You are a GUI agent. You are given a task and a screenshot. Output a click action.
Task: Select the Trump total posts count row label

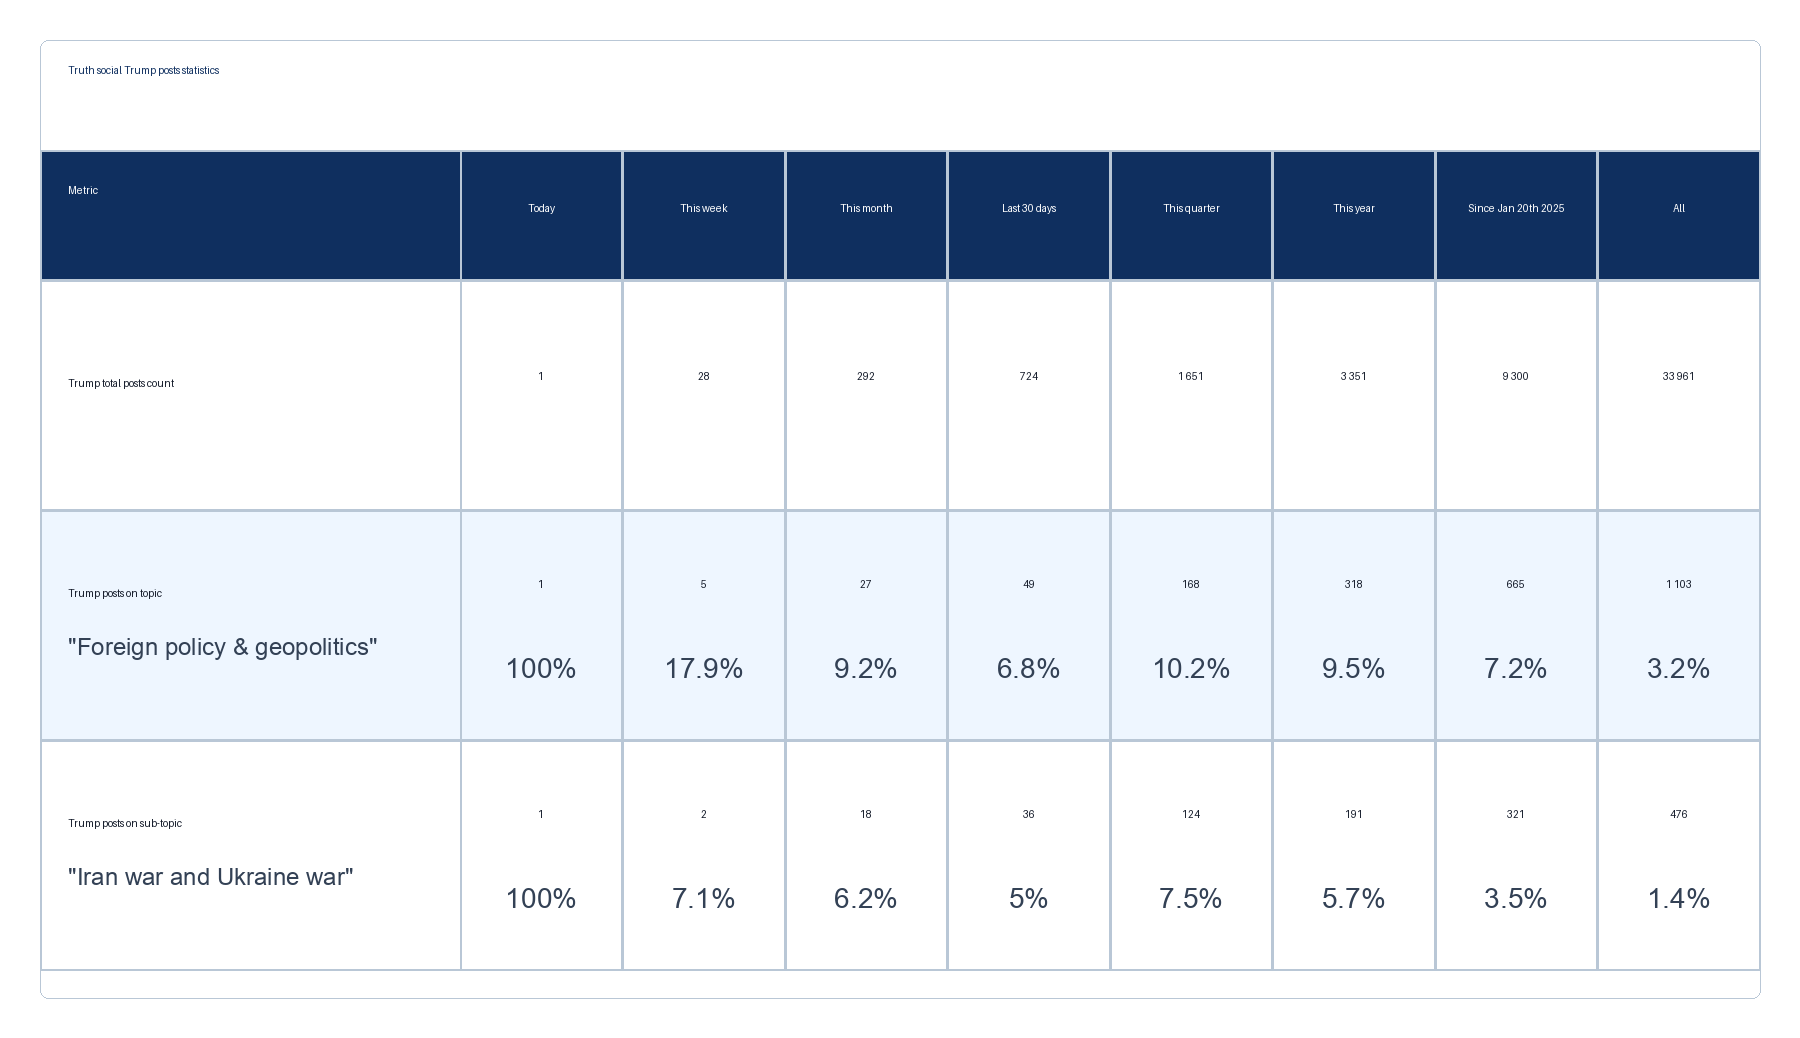pos(121,383)
